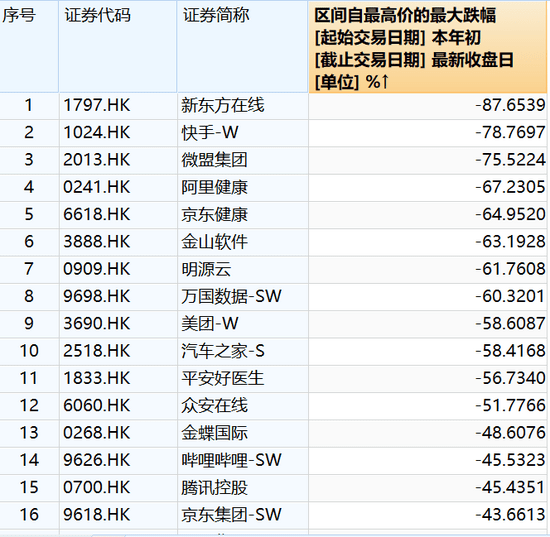Image resolution: width=550 pixels, height=537 pixels.
Task: Click the 腾讯控股 cell
Action: coord(243,488)
